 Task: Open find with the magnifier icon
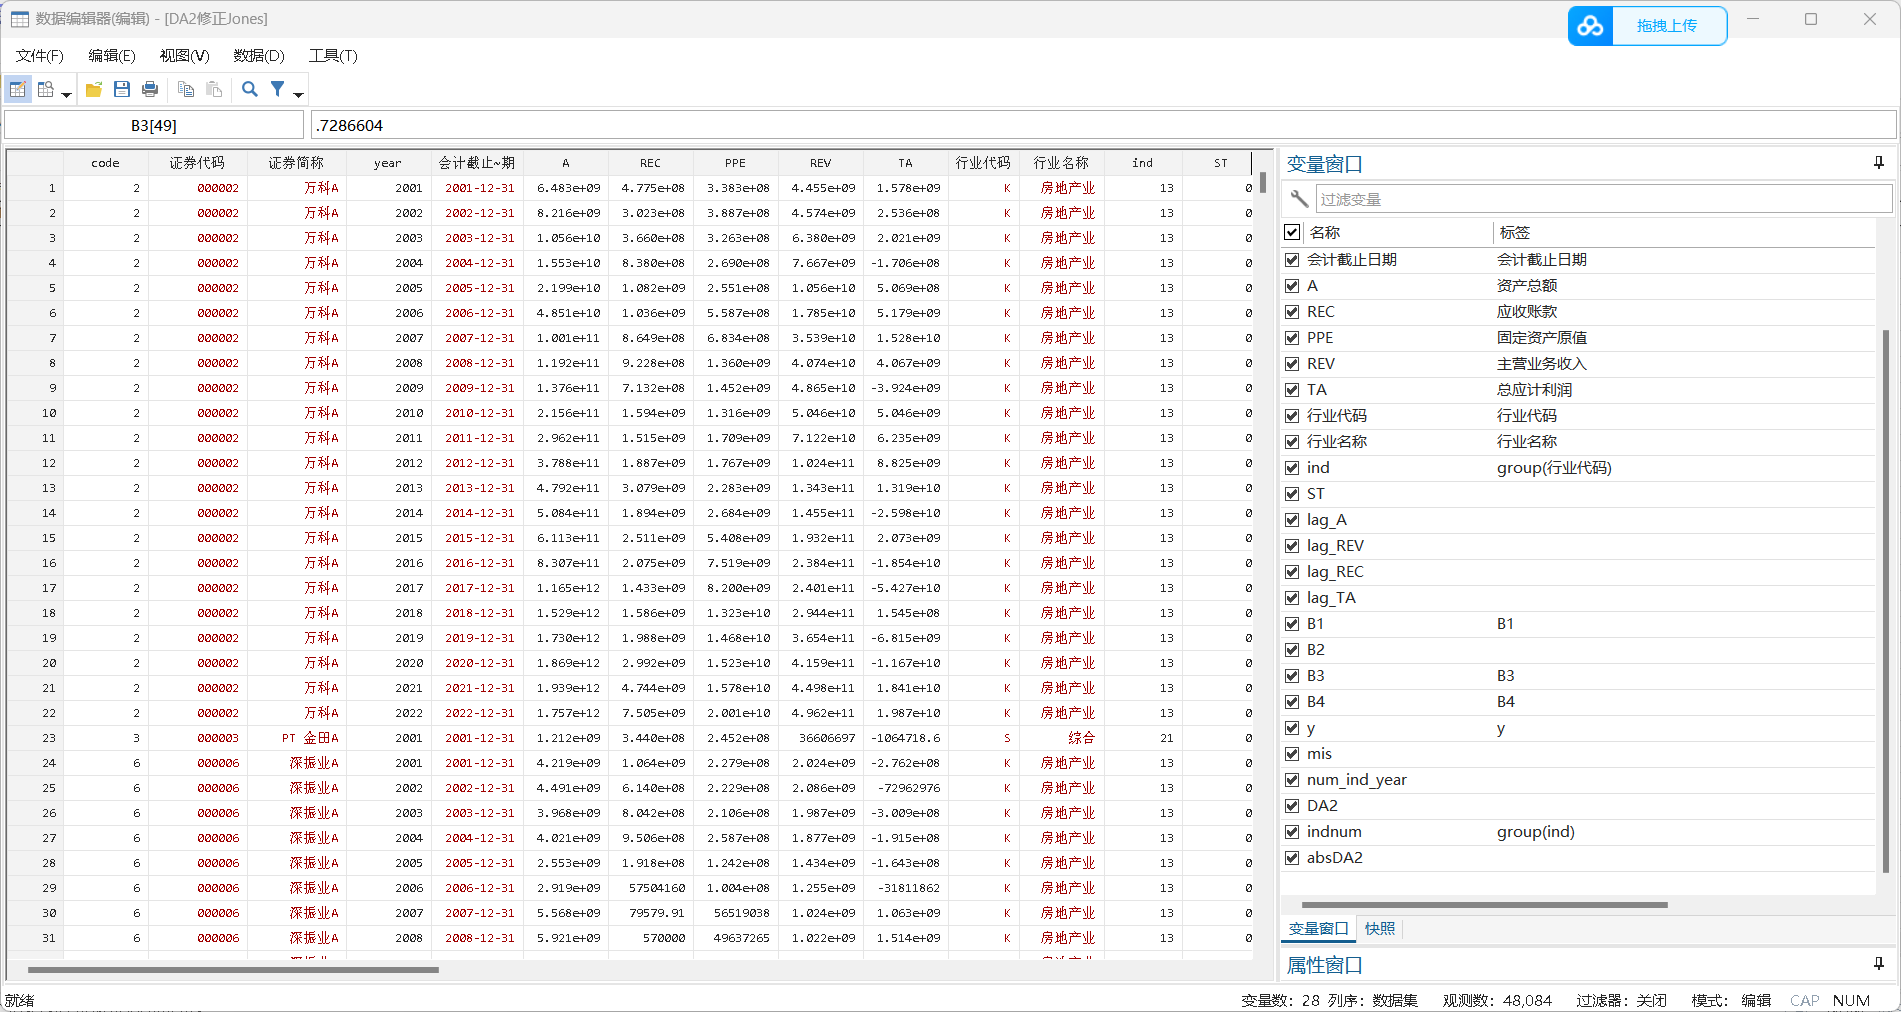(250, 90)
